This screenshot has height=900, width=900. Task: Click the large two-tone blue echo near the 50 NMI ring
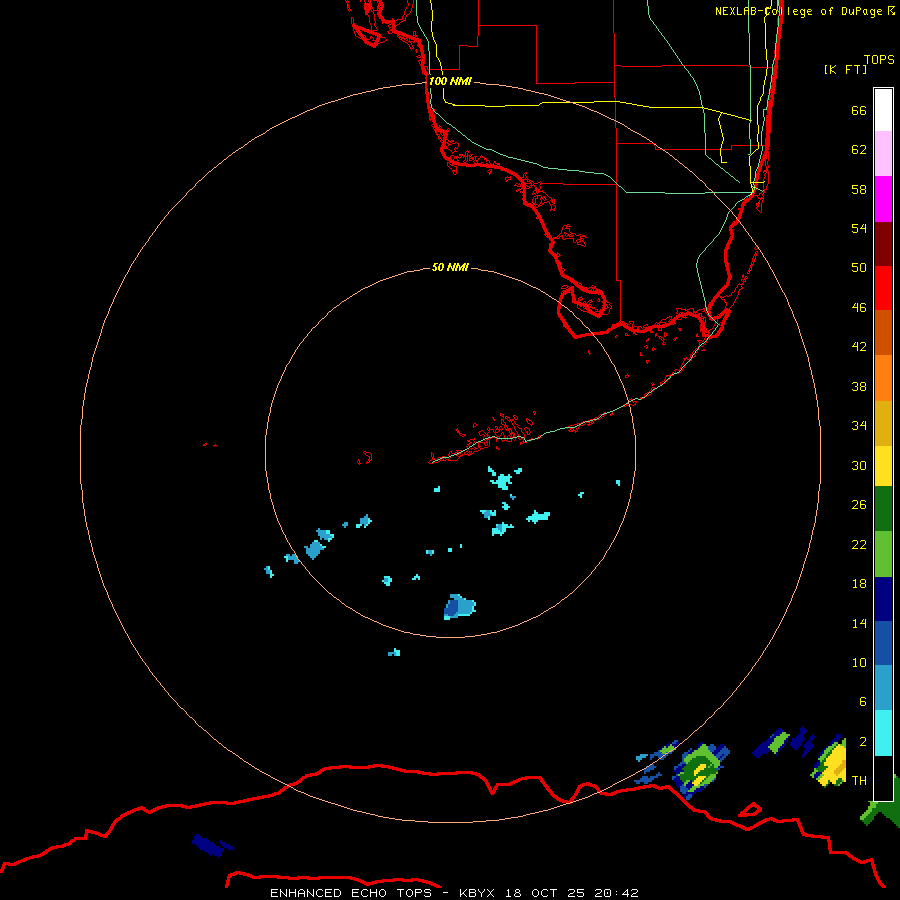[459, 607]
